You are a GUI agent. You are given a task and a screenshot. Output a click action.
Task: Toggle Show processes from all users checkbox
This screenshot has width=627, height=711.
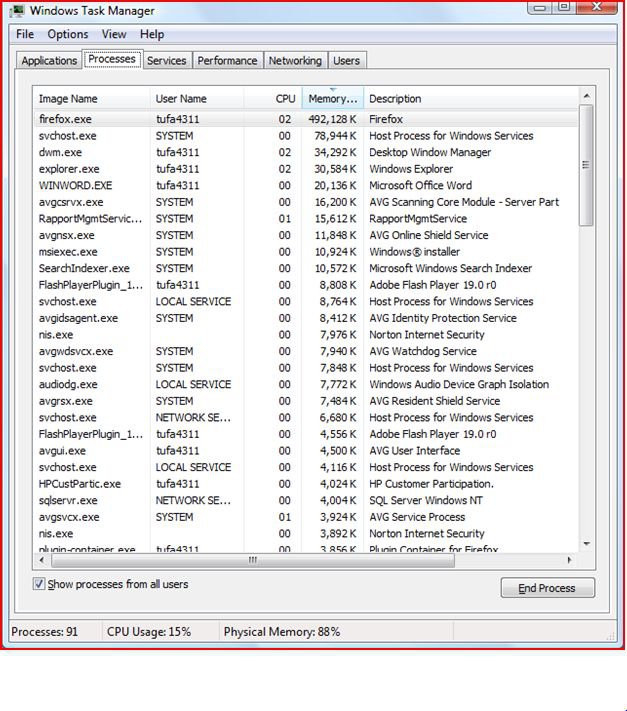pyautogui.click(x=39, y=584)
